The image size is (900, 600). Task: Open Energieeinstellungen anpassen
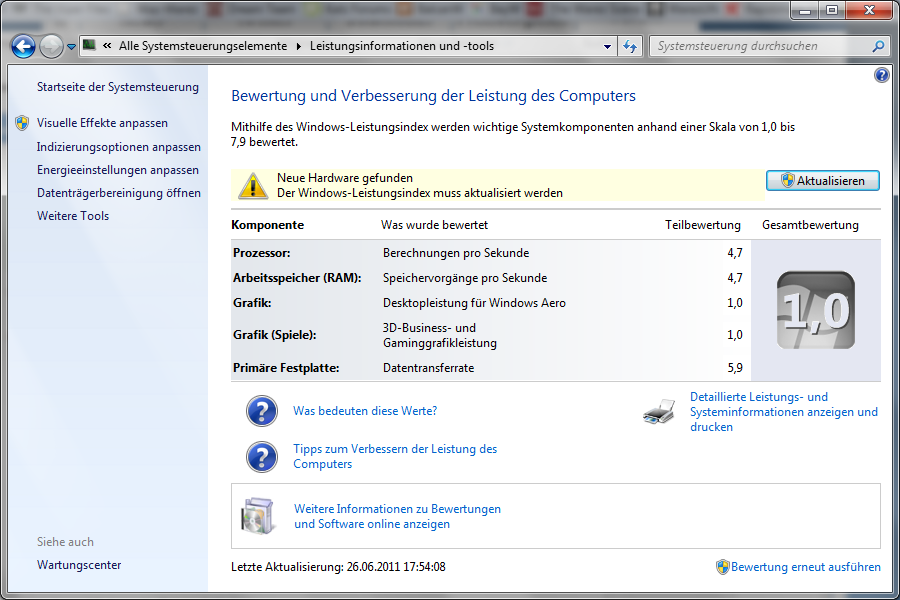[118, 170]
